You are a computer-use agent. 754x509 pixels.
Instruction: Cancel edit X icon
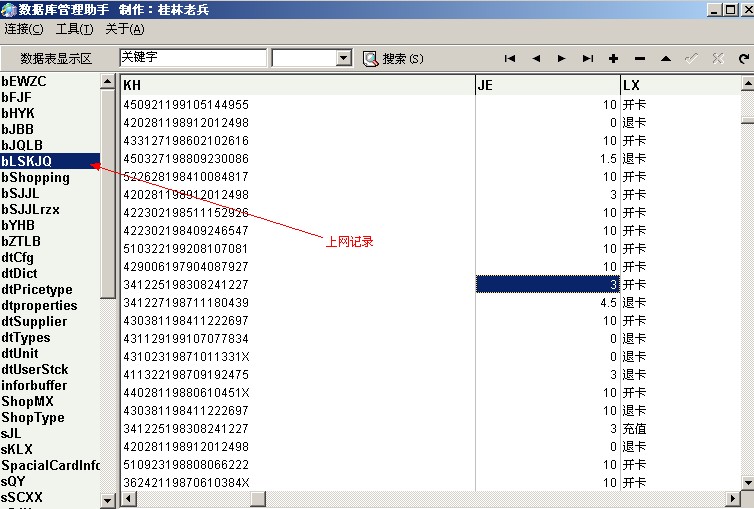click(x=718, y=59)
